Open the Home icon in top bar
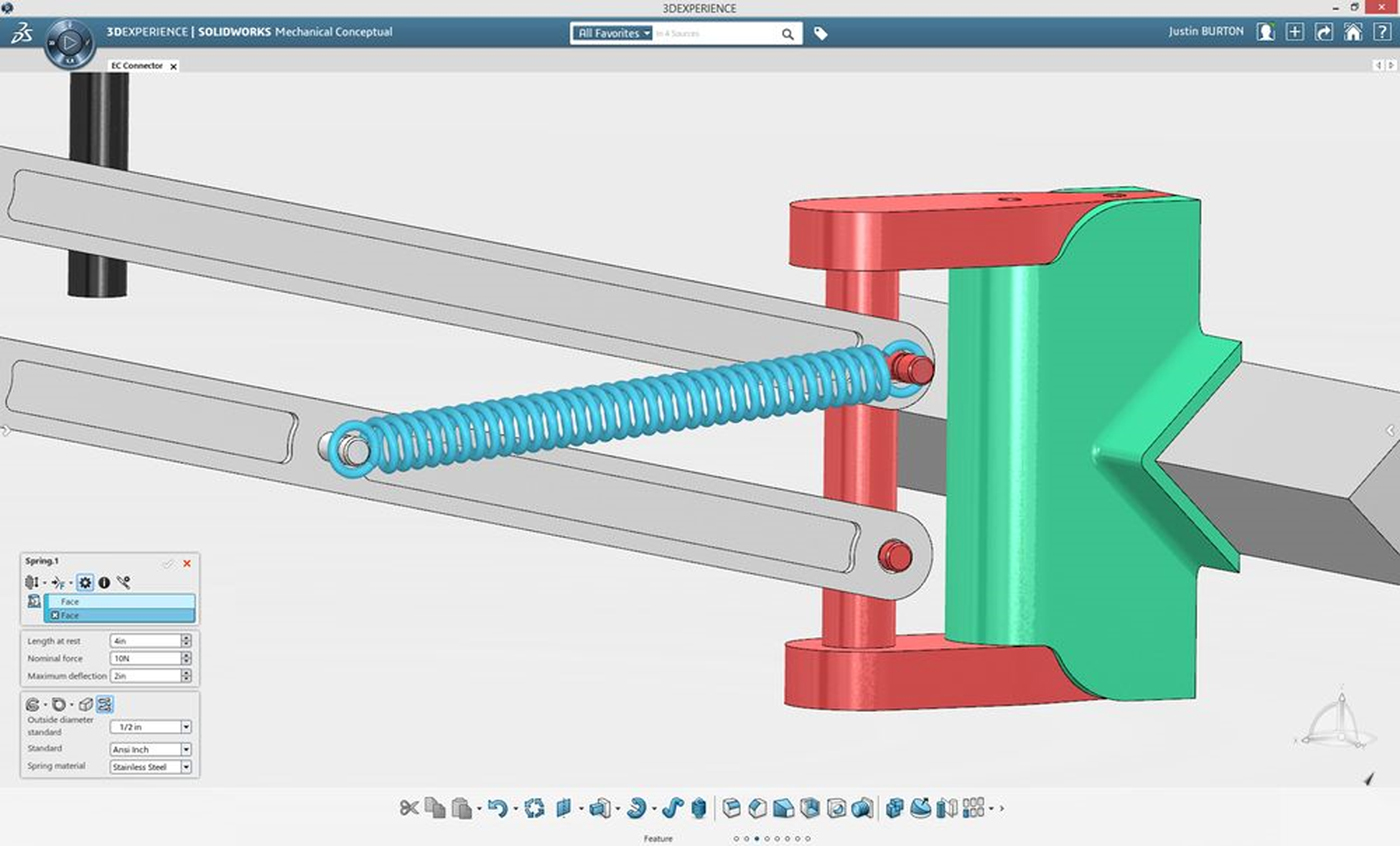Screen dimensions: 1400x846 (1352, 32)
